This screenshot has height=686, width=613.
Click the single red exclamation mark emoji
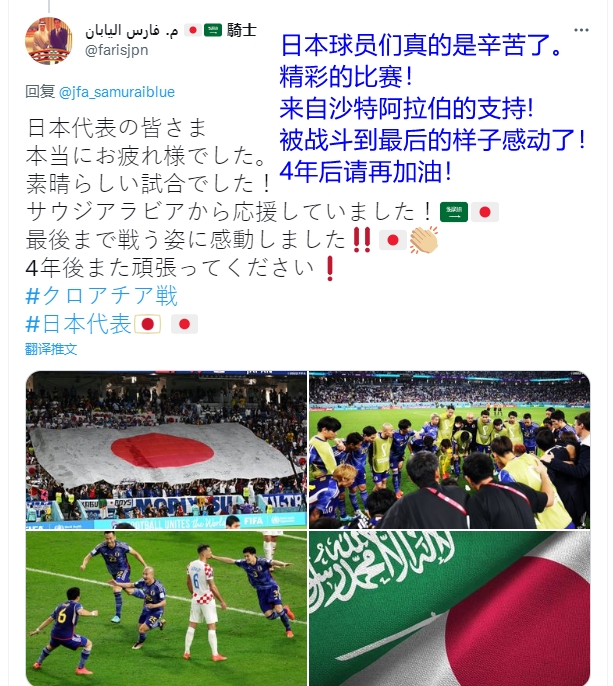[330, 268]
